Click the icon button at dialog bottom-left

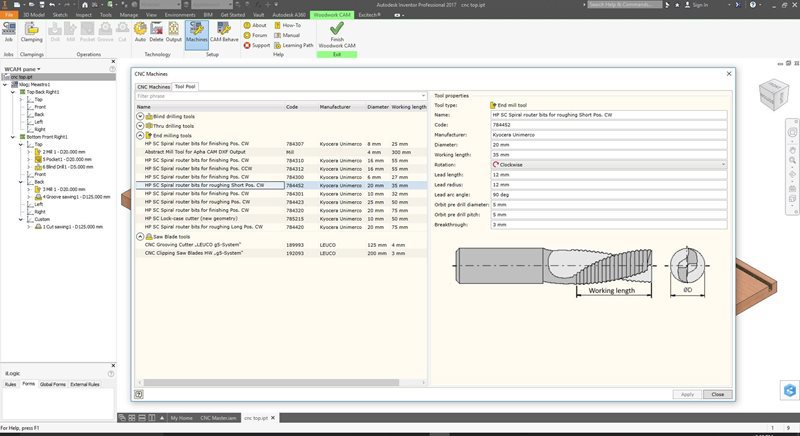(139, 394)
